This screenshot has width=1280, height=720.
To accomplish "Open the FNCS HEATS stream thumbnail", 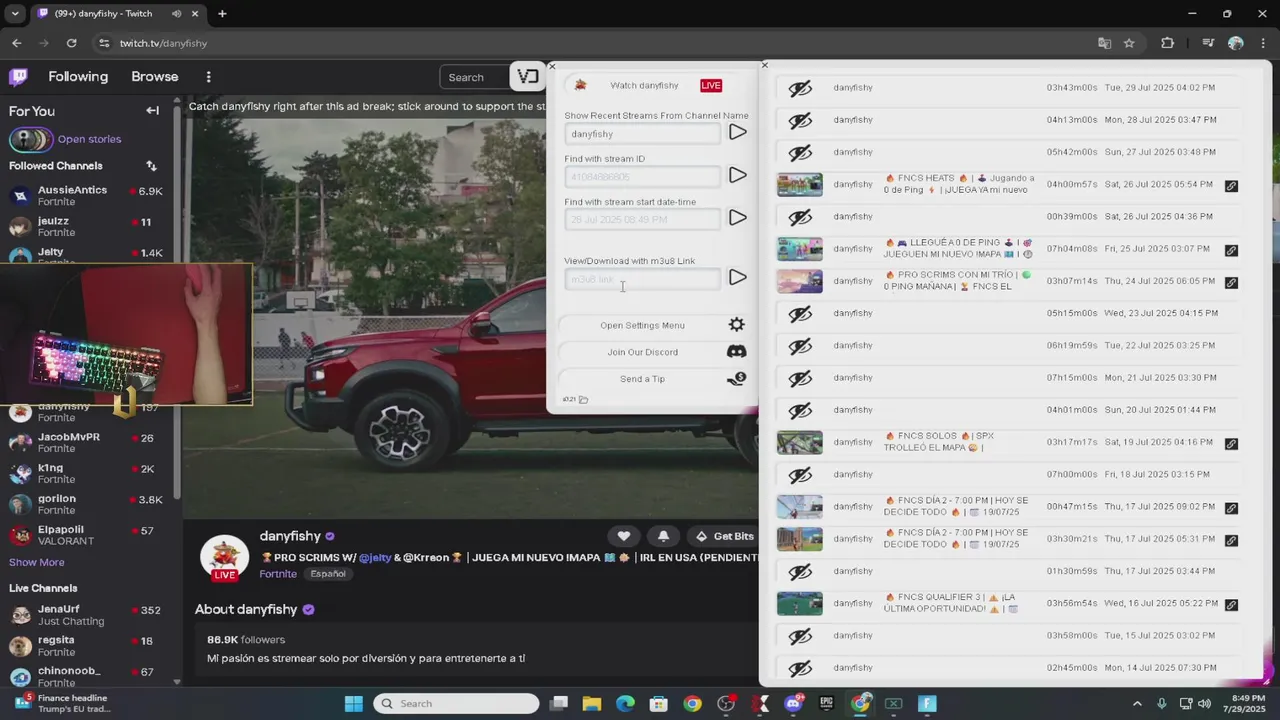I will 800,185.
